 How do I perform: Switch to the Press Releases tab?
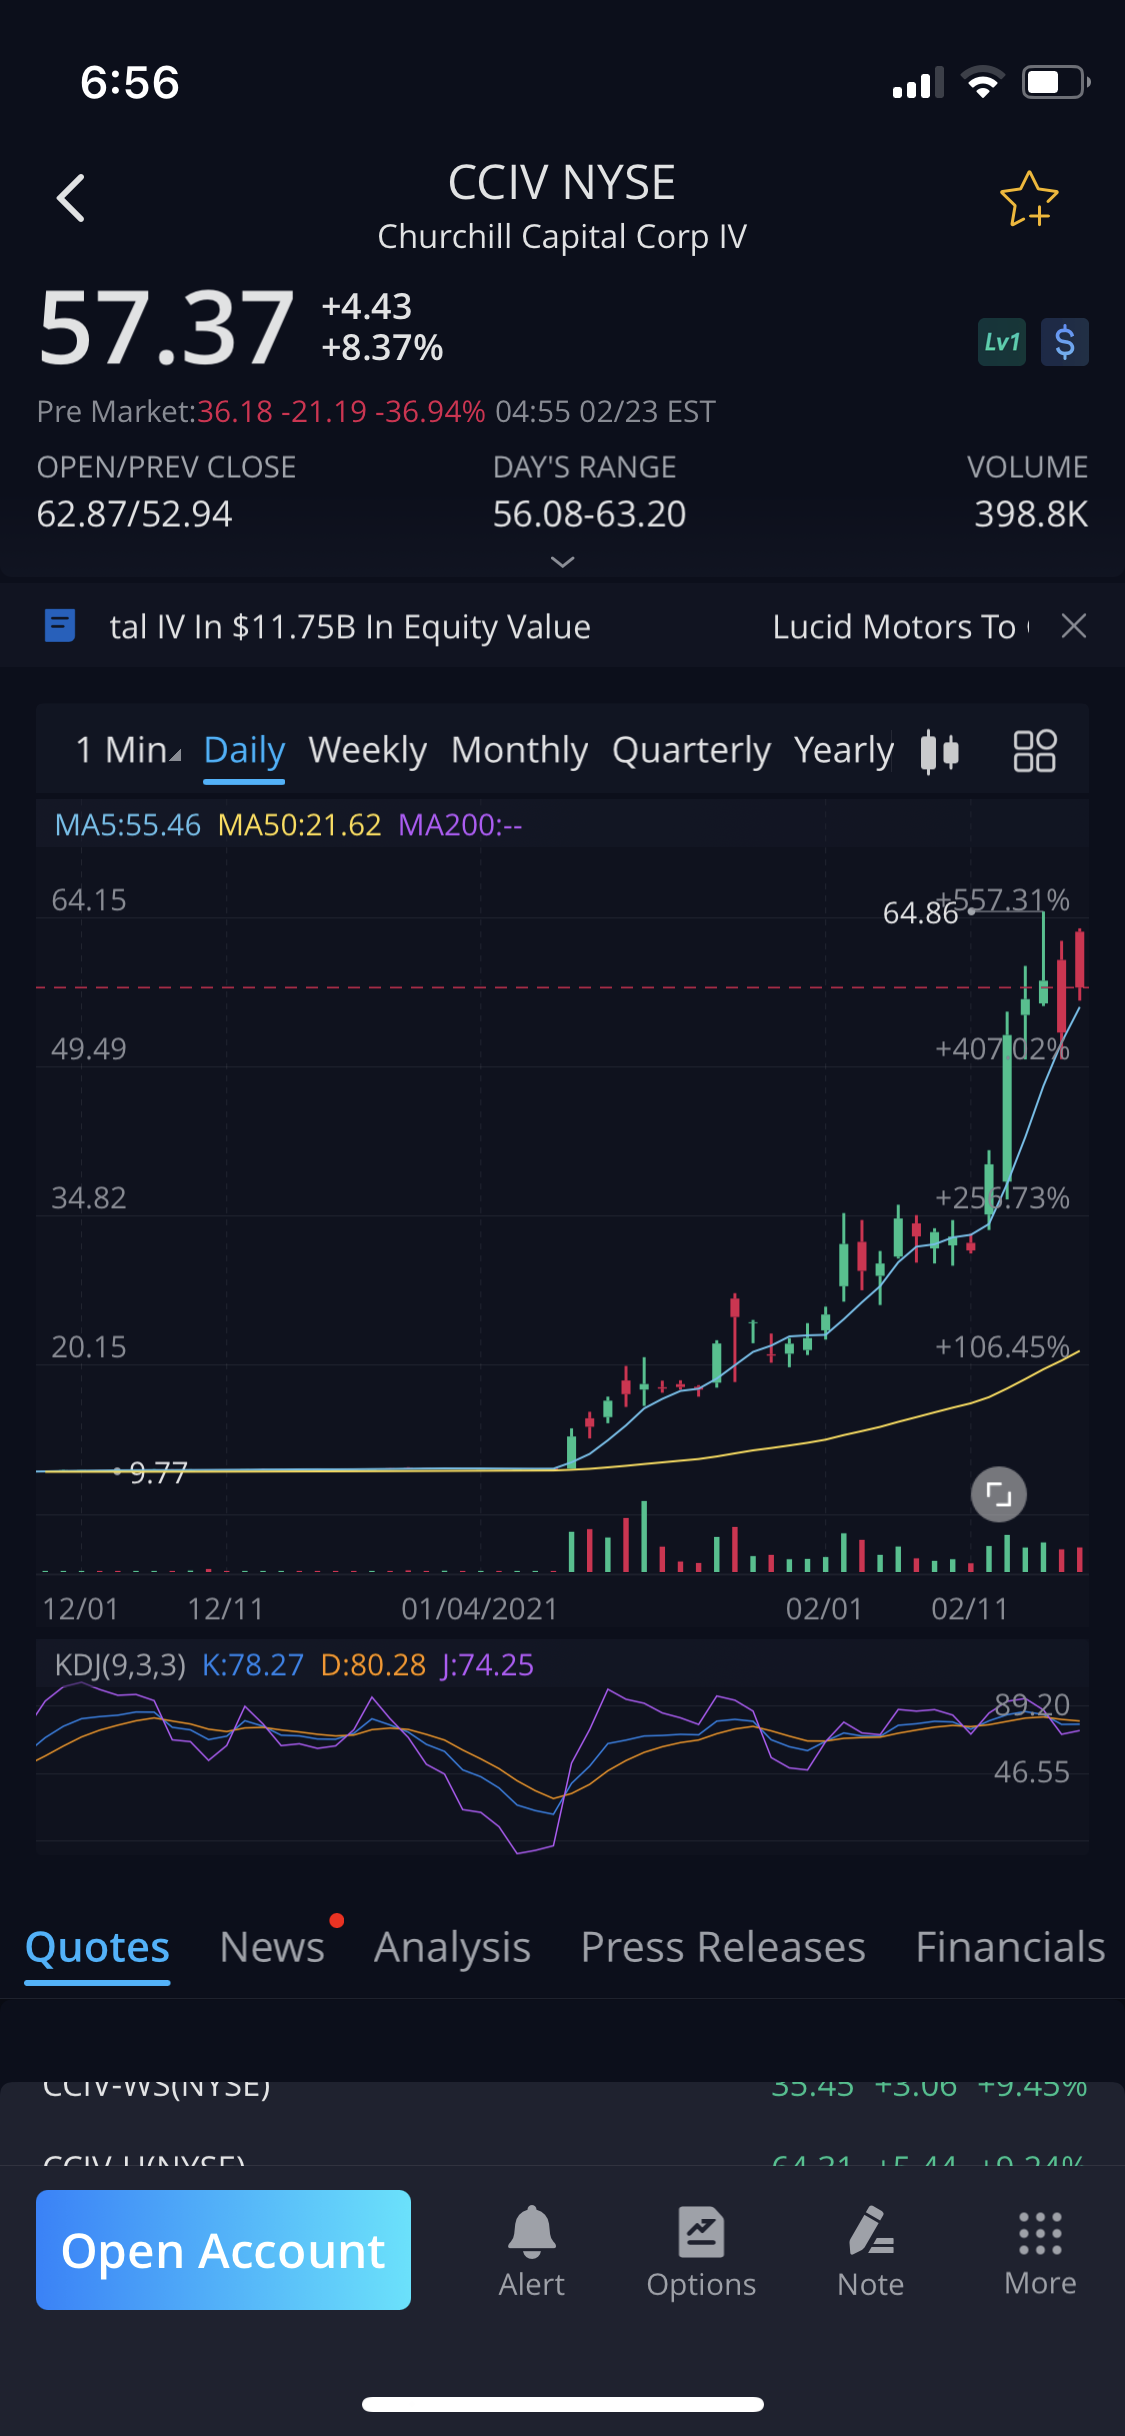(723, 1947)
